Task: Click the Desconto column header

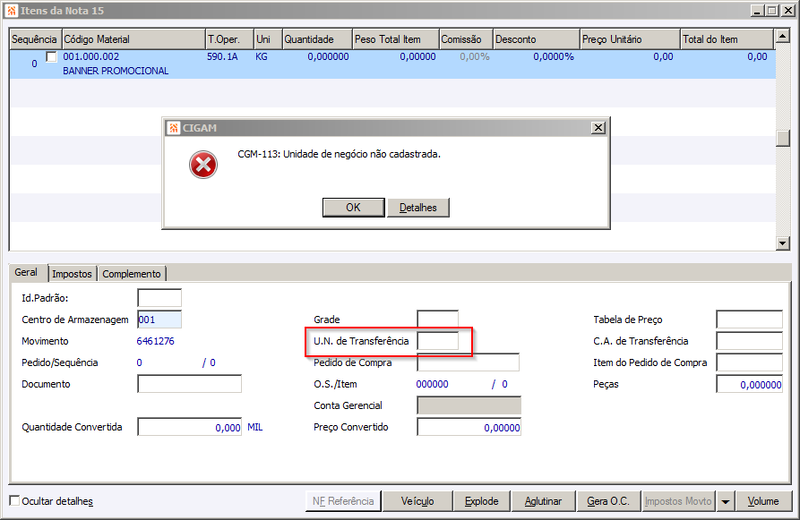Action: point(537,39)
